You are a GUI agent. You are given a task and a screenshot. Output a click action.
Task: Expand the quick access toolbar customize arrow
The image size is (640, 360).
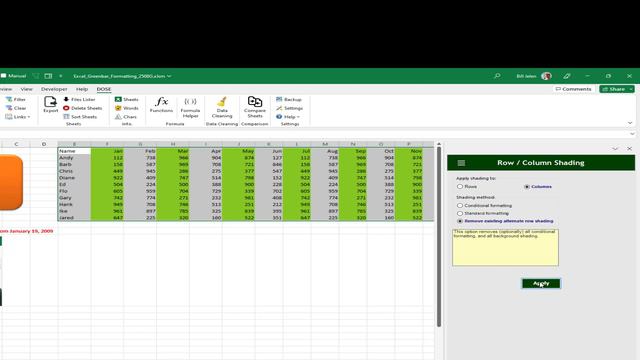(x=60, y=76)
